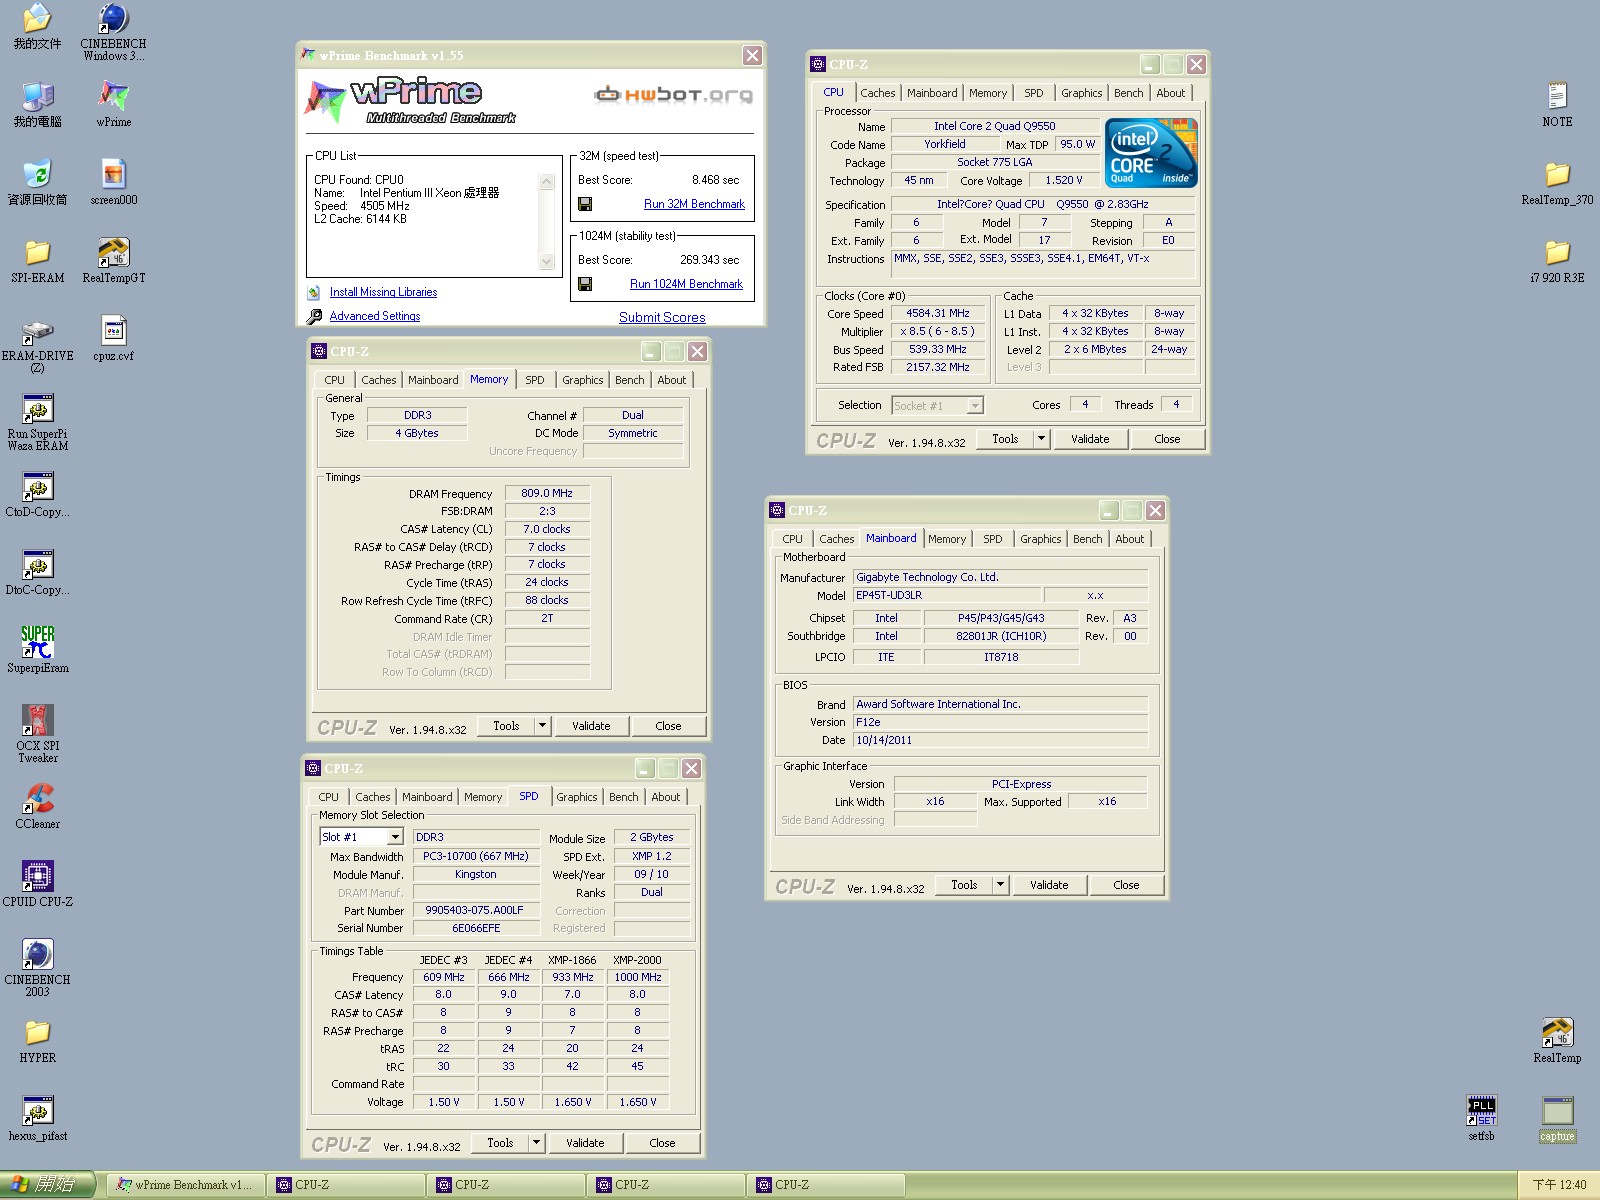The image size is (1600, 1200).
Task: Click the taskbar clock showing 12:40
Action: pyautogui.click(x=1560, y=1185)
